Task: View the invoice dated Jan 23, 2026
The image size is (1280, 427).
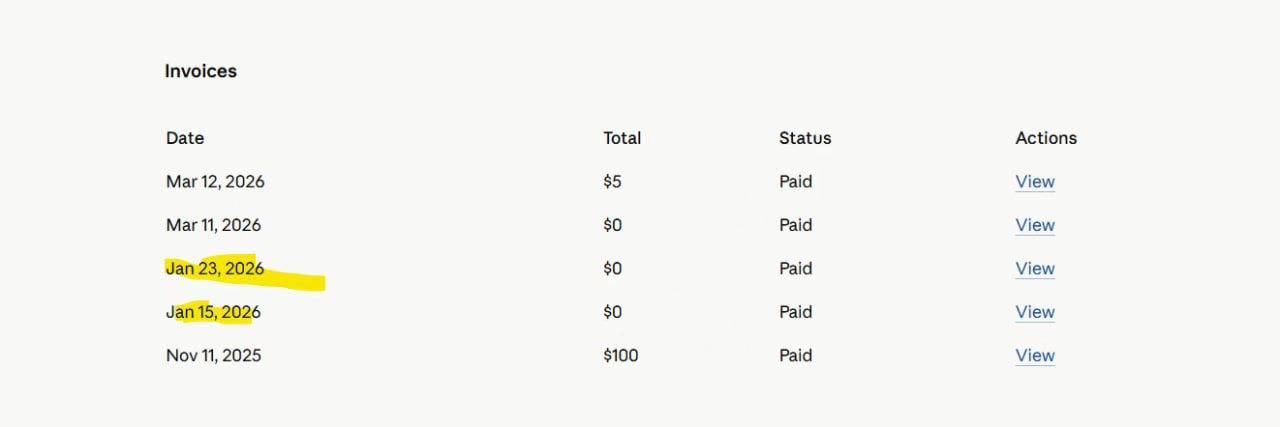Action: coord(1035,269)
